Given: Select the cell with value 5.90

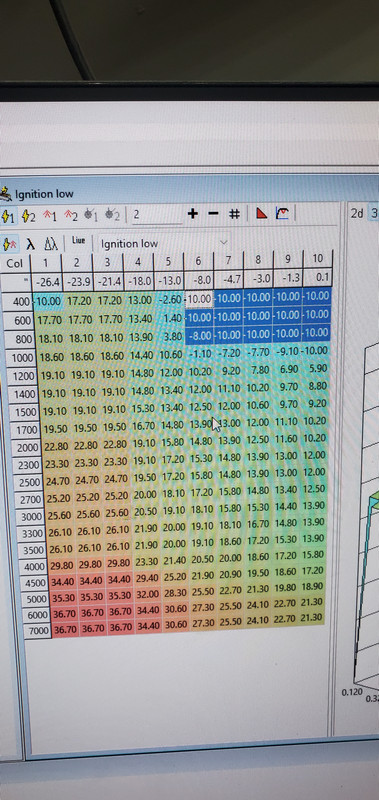Looking at the screenshot, I should point(317,369).
